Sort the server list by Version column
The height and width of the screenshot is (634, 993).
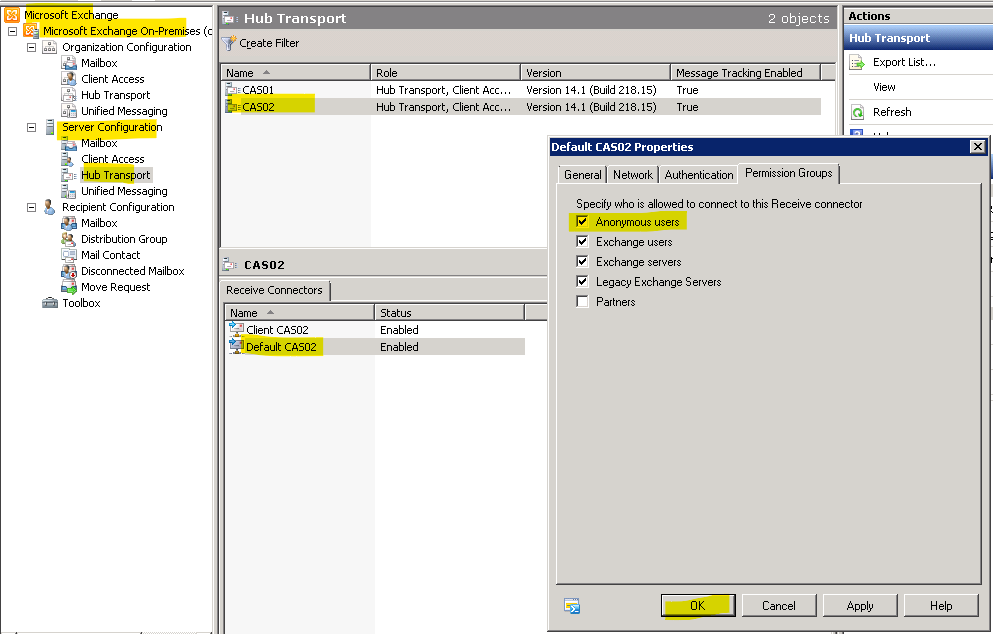(x=594, y=73)
